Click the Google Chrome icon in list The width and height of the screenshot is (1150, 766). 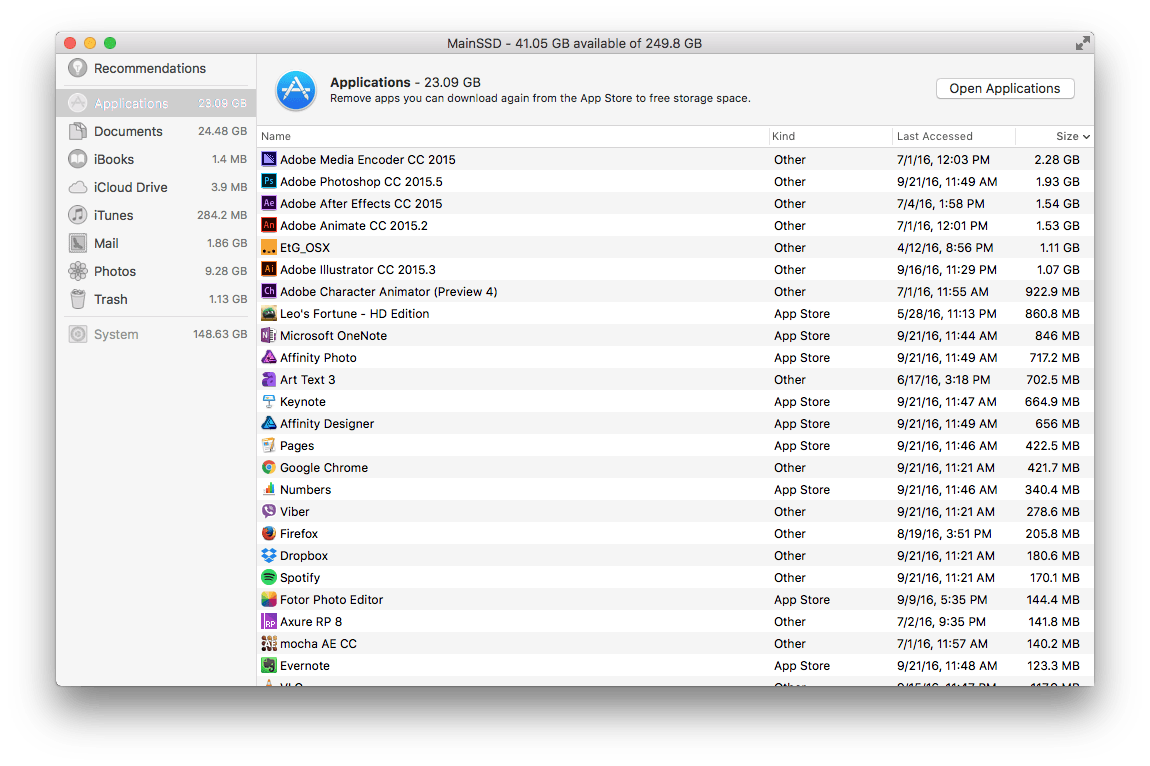point(268,467)
